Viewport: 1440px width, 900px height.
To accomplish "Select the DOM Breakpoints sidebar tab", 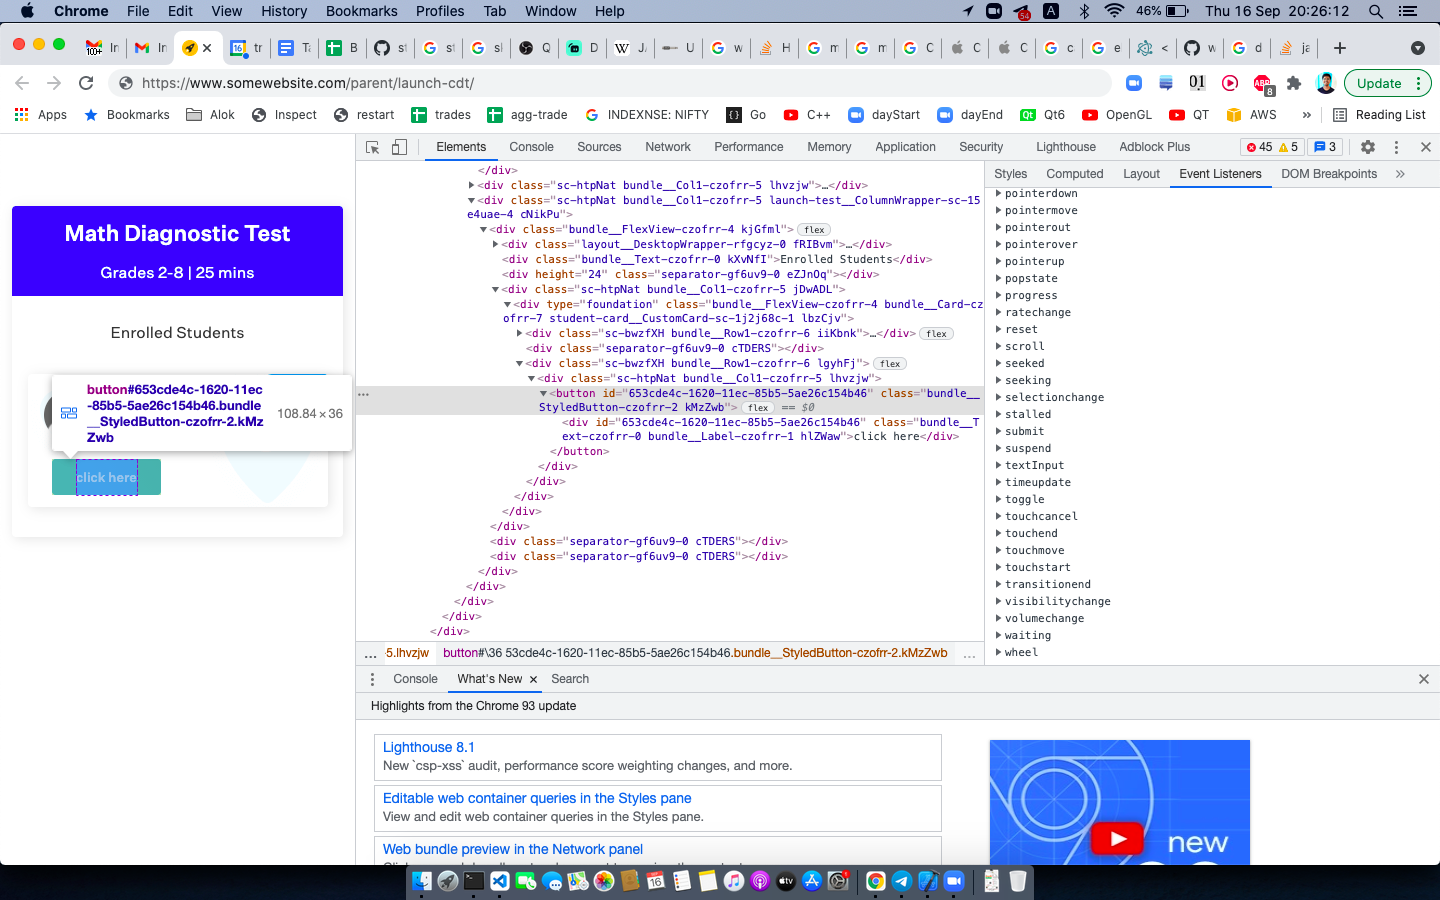I will coord(1329,174).
